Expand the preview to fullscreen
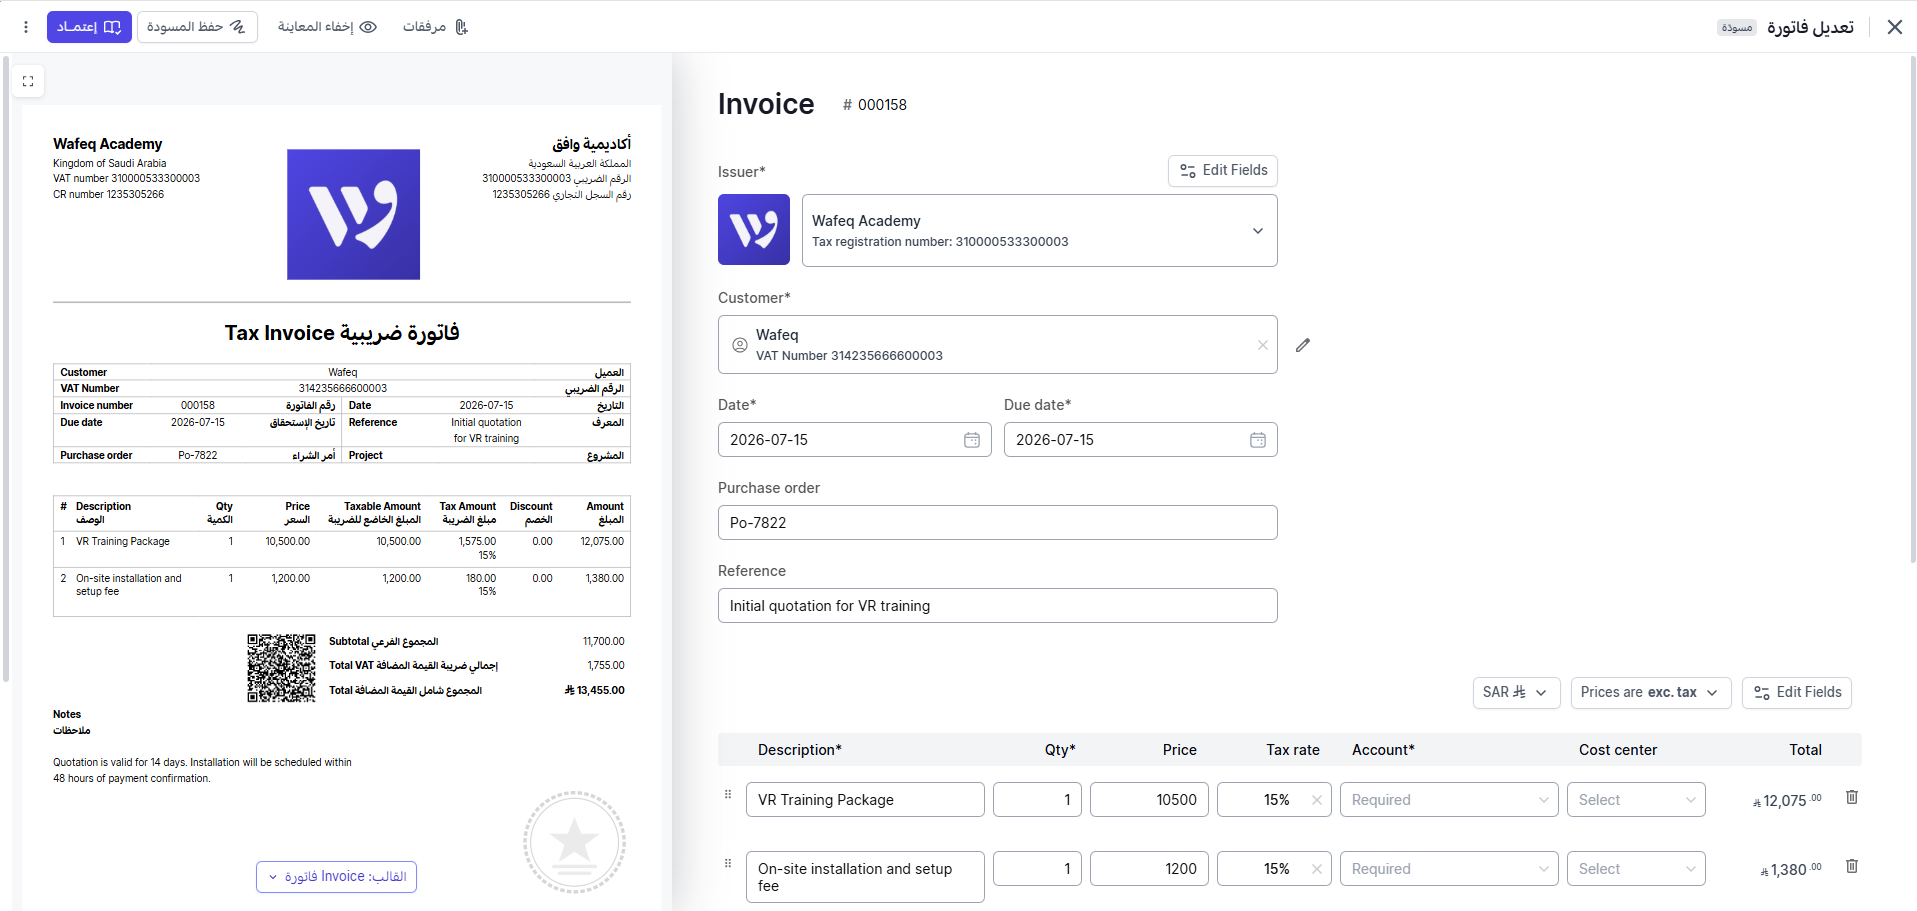This screenshot has height=911, width=1917. pos(28,81)
